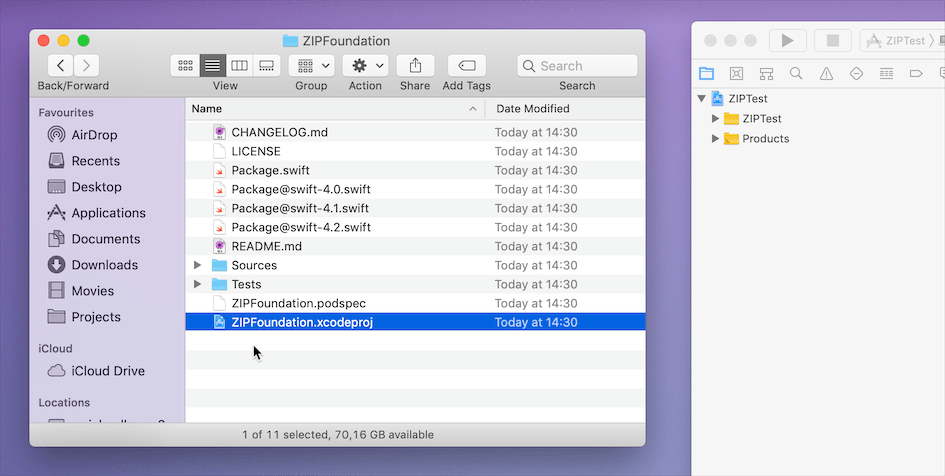The height and width of the screenshot is (476, 945).
Task: Expand the ZIPTest group folder in Xcode
Action: click(x=715, y=119)
